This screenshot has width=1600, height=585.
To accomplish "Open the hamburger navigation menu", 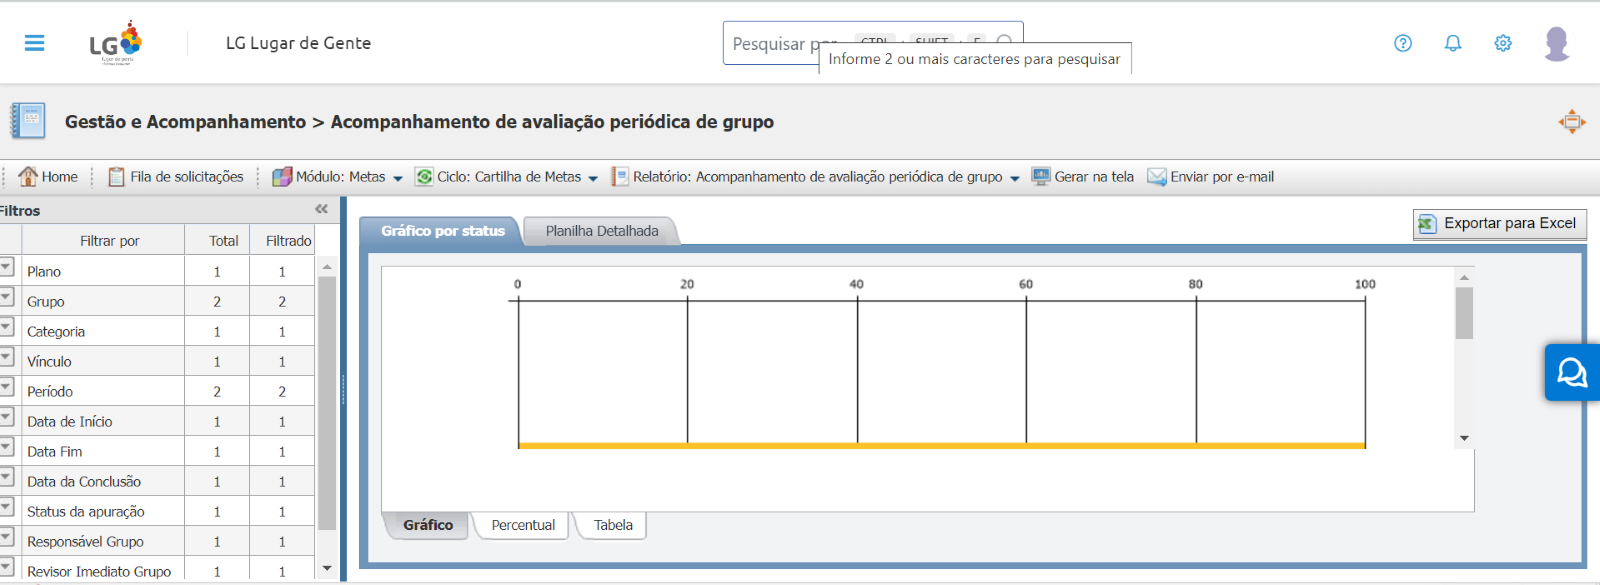I will (x=35, y=43).
